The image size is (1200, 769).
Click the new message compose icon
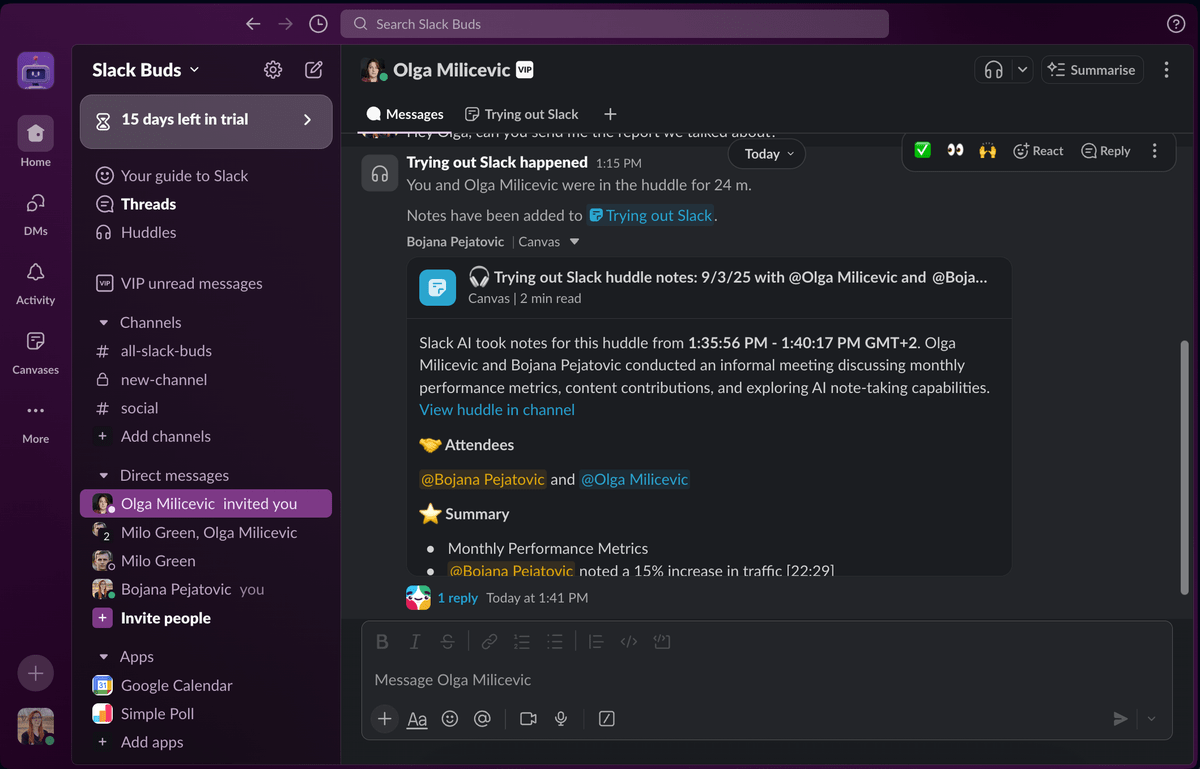[314, 70]
